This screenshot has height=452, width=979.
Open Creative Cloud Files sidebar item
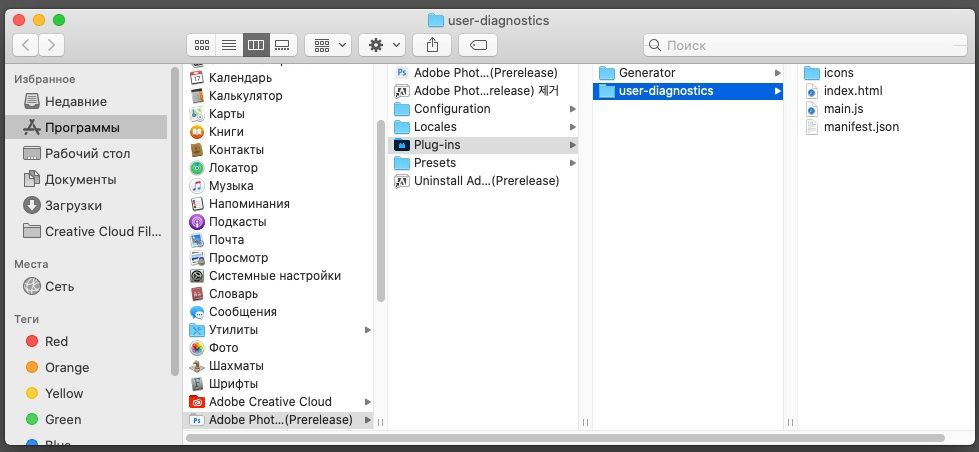coord(86,232)
